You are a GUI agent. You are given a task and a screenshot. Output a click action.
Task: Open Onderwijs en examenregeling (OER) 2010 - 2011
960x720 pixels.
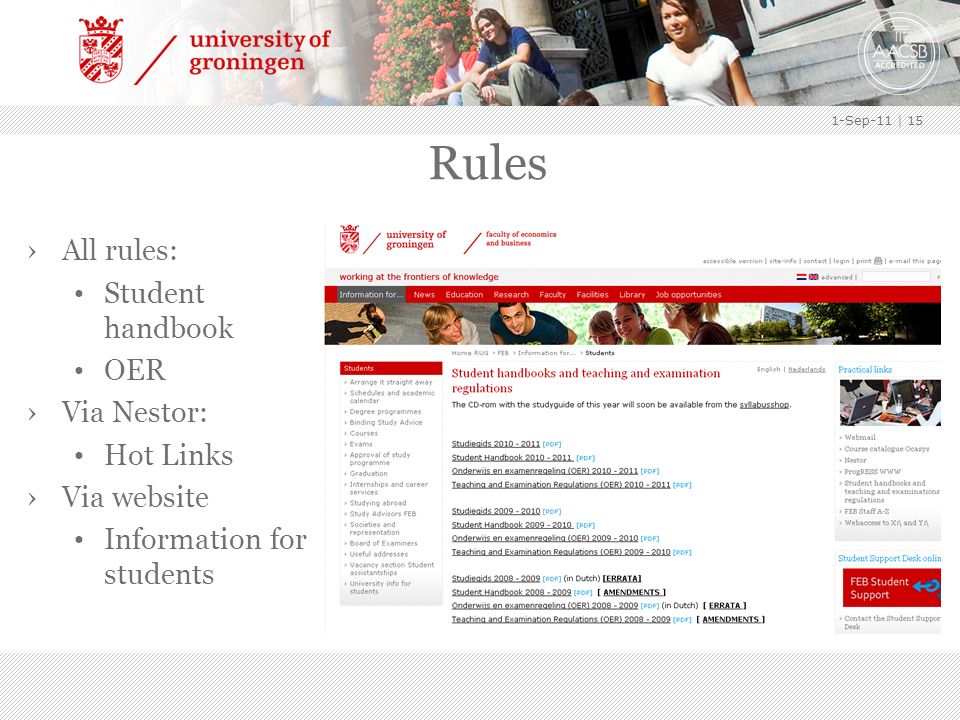pos(545,471)
